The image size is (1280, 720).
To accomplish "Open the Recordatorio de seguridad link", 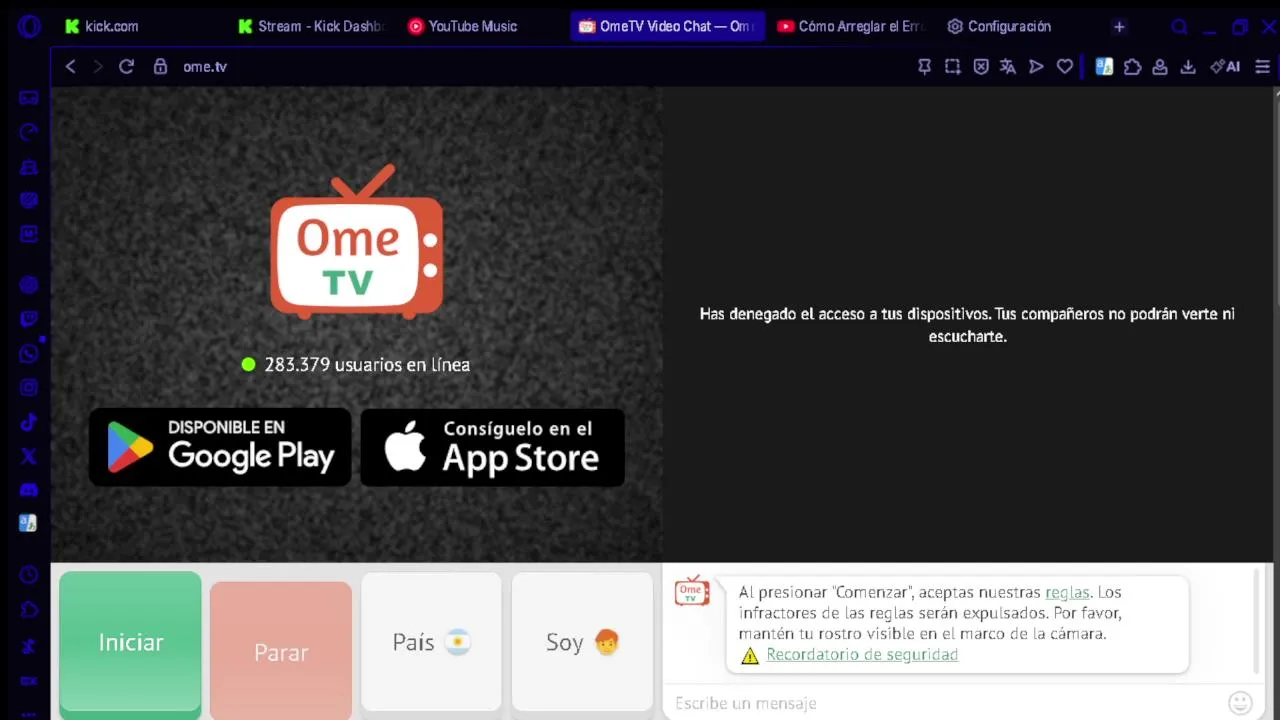I will pyautogui.click(x=862, y=654).
